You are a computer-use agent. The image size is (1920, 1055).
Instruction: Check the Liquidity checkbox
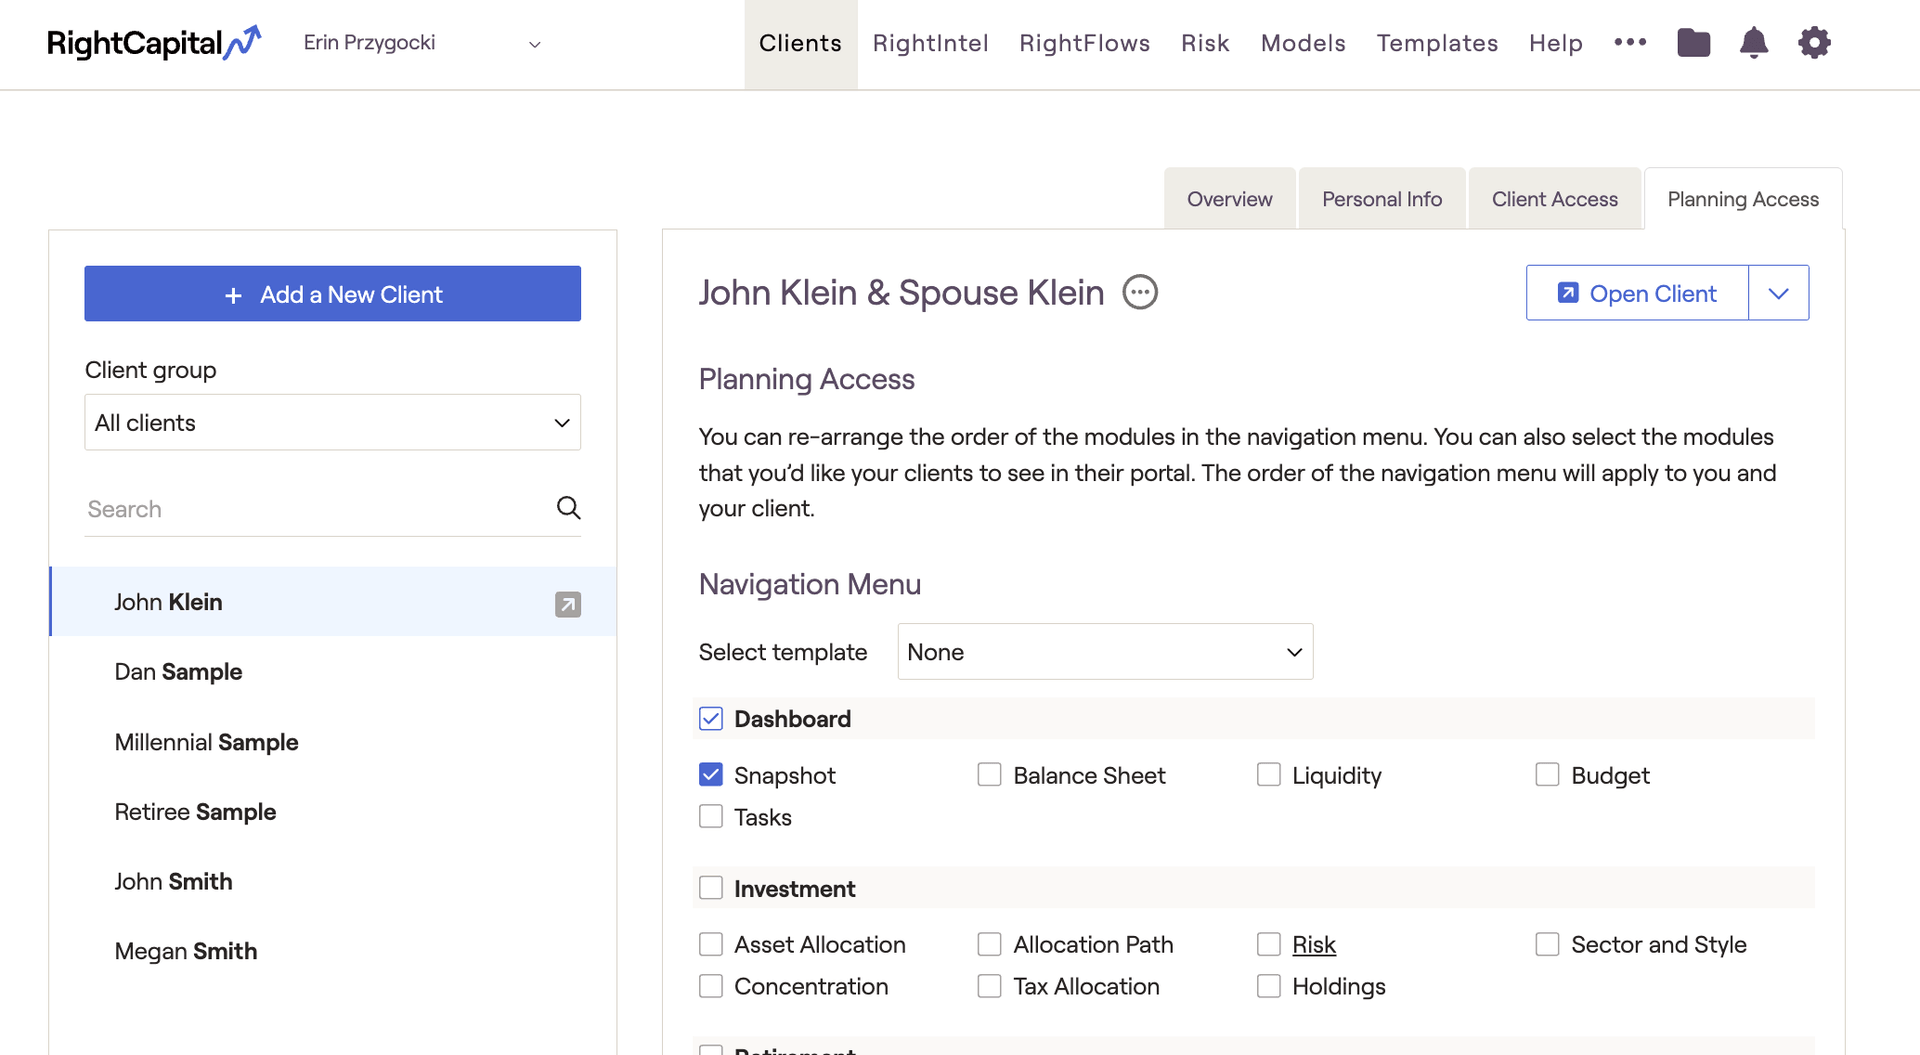coord(1268,775)
